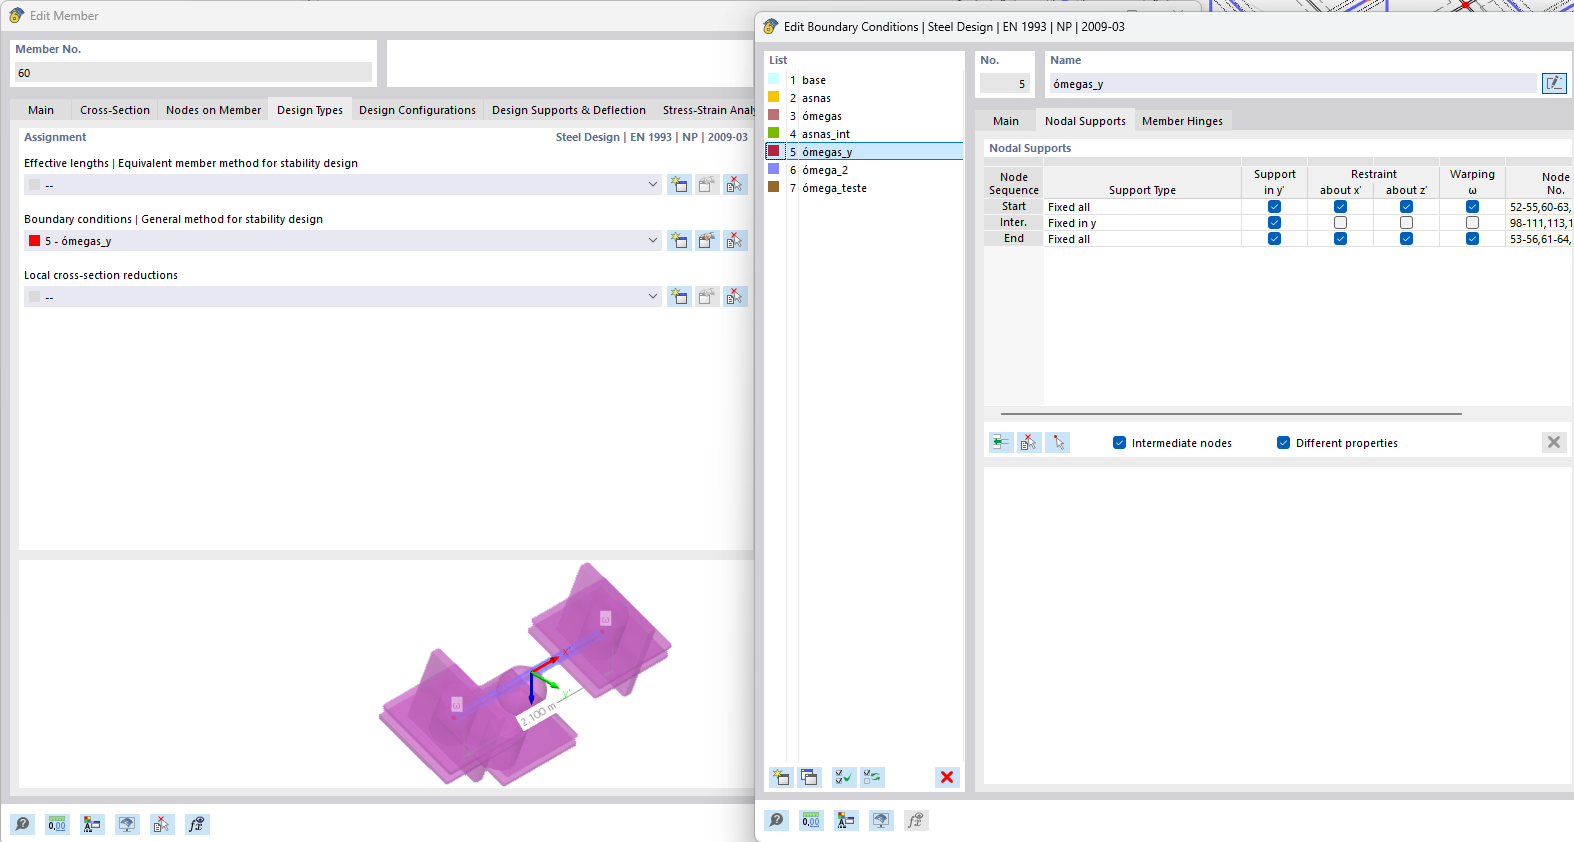Click the Name input field containing ómegas_y
The height and width of the screenshot is (842, 1574).
coord(1290,84)
